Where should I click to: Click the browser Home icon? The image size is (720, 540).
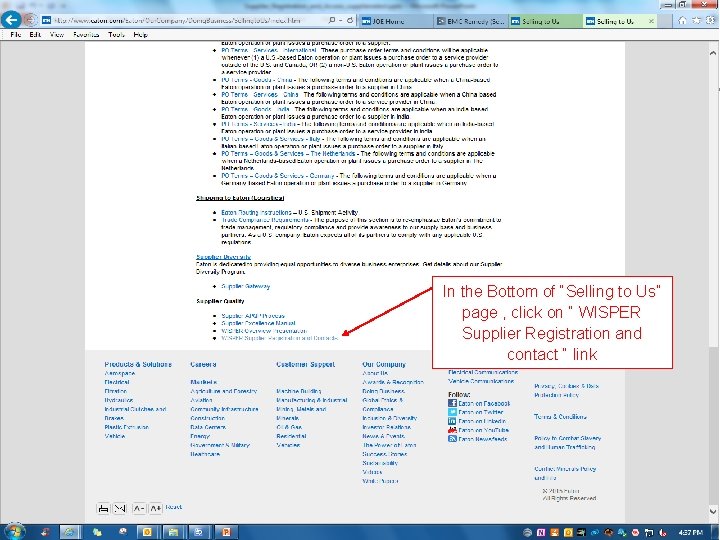[682, 21]
